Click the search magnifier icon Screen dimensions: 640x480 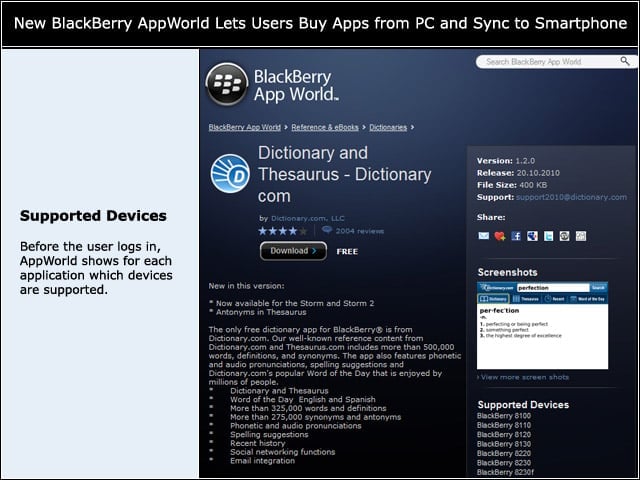(624, 61)
